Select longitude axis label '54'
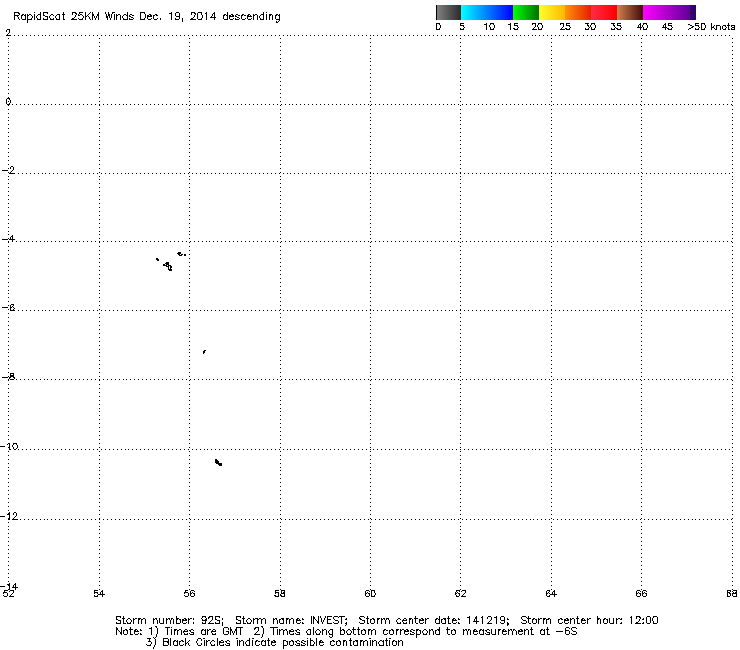Screen dimensions: 740x650 [x=99, y=593]
